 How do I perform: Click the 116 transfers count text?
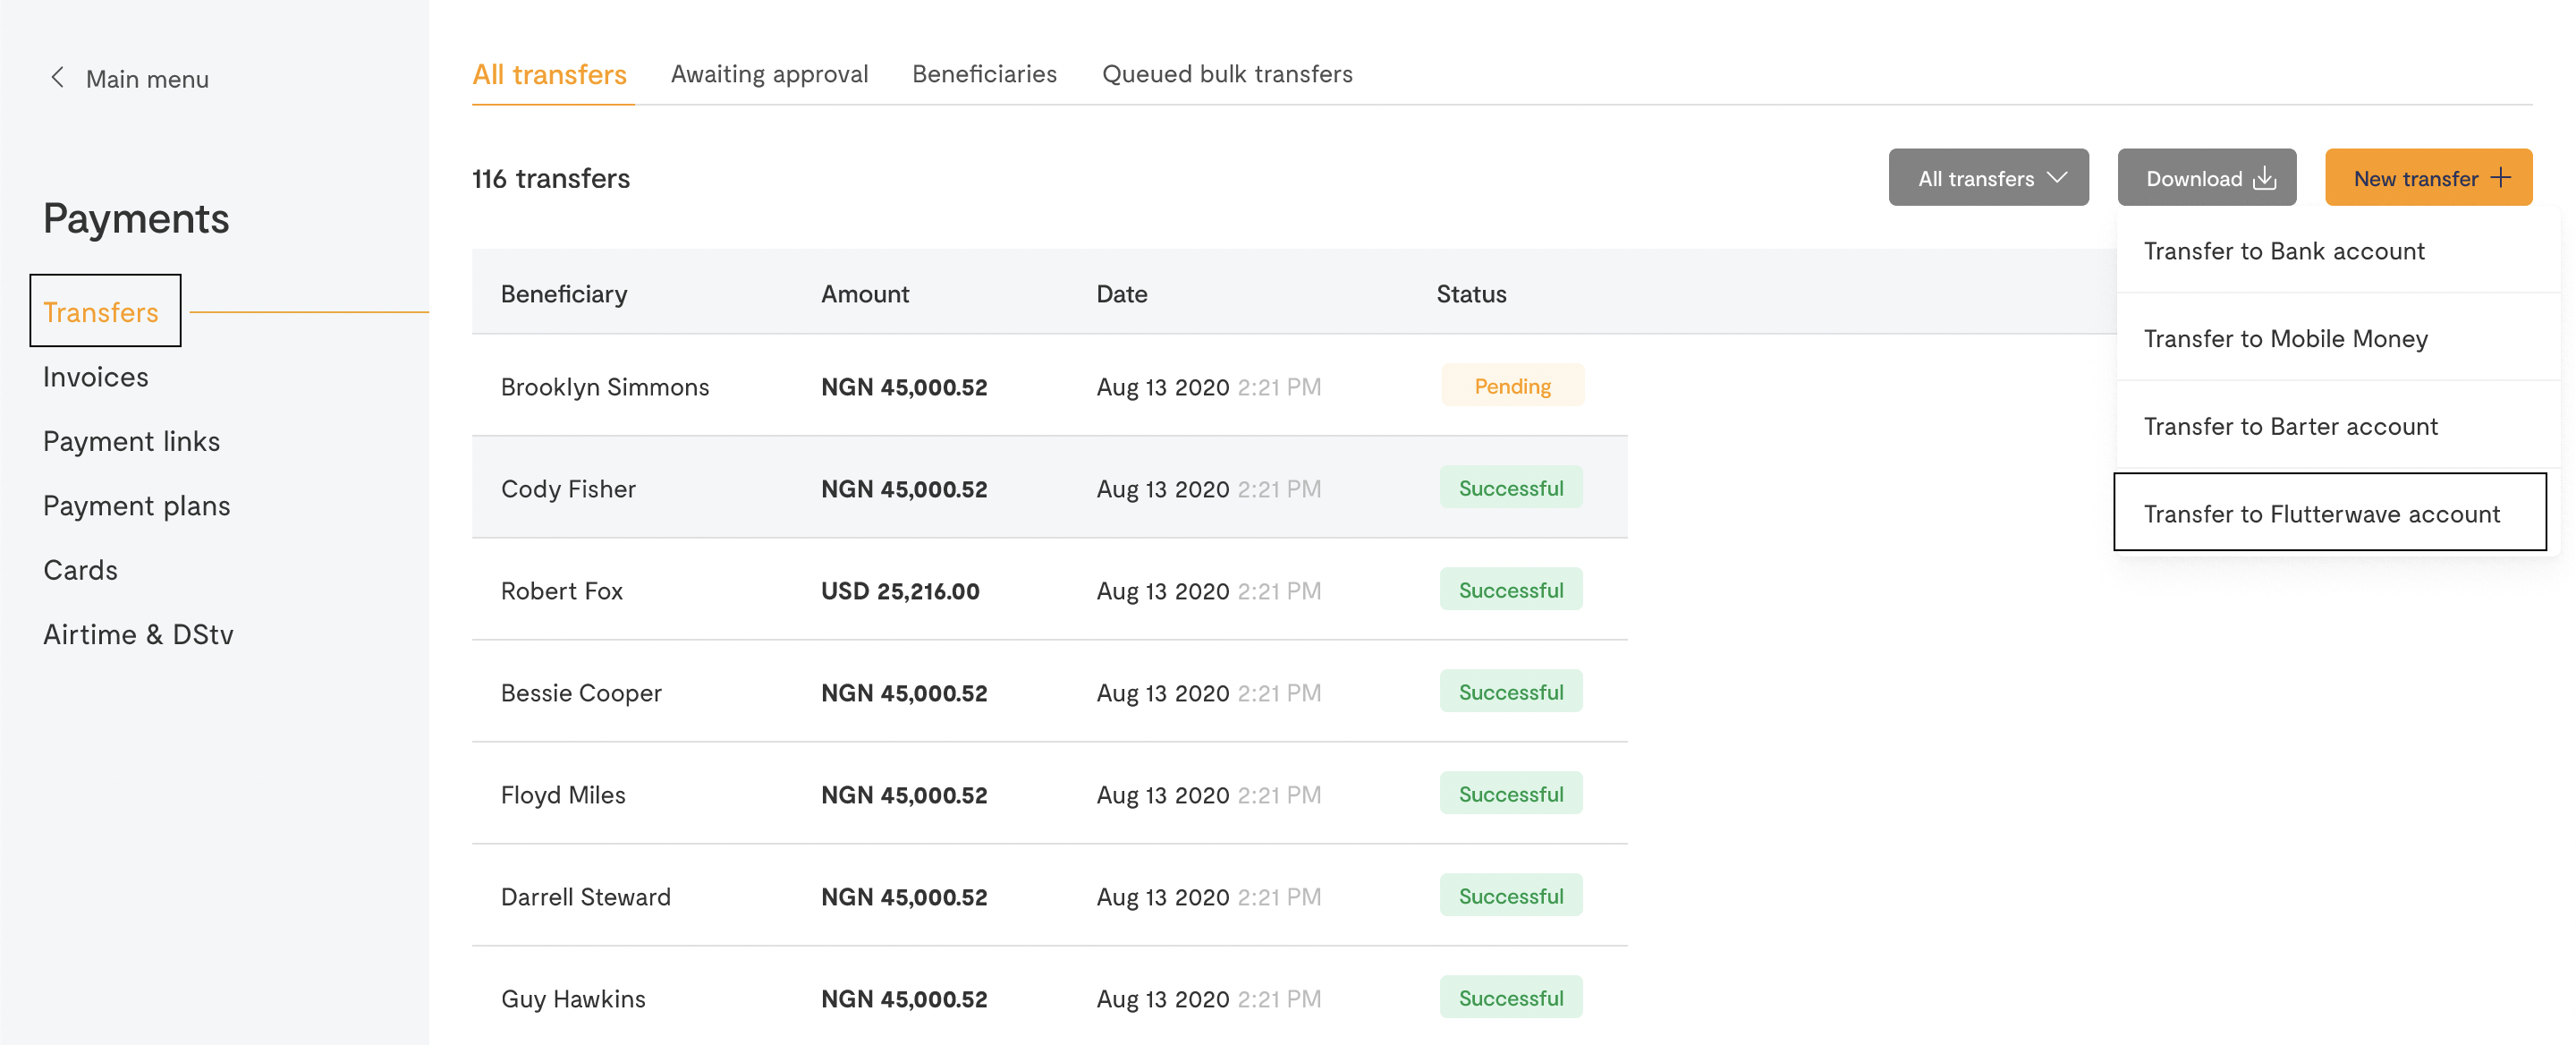[x=551, y=178]
